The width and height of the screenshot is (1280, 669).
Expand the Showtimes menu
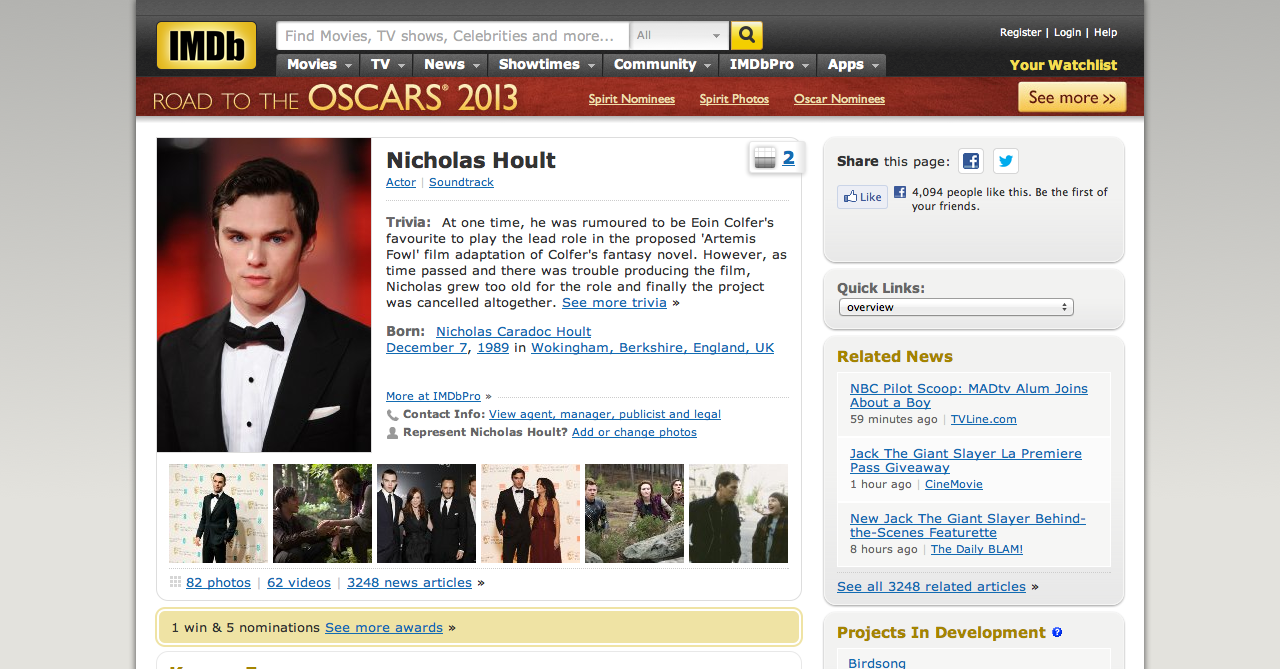(546, 65)
